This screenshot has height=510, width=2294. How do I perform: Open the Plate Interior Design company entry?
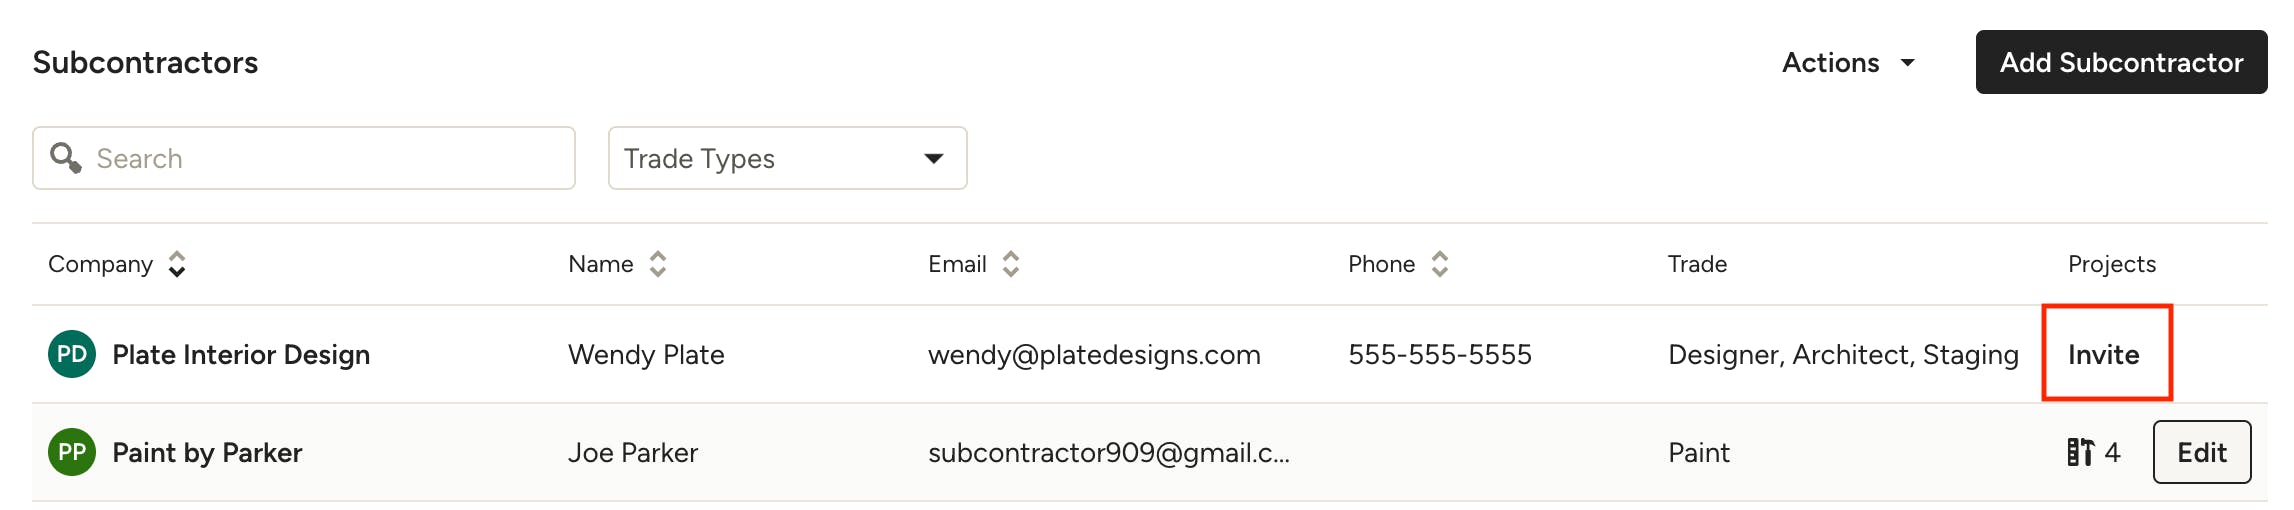point(241,354)
